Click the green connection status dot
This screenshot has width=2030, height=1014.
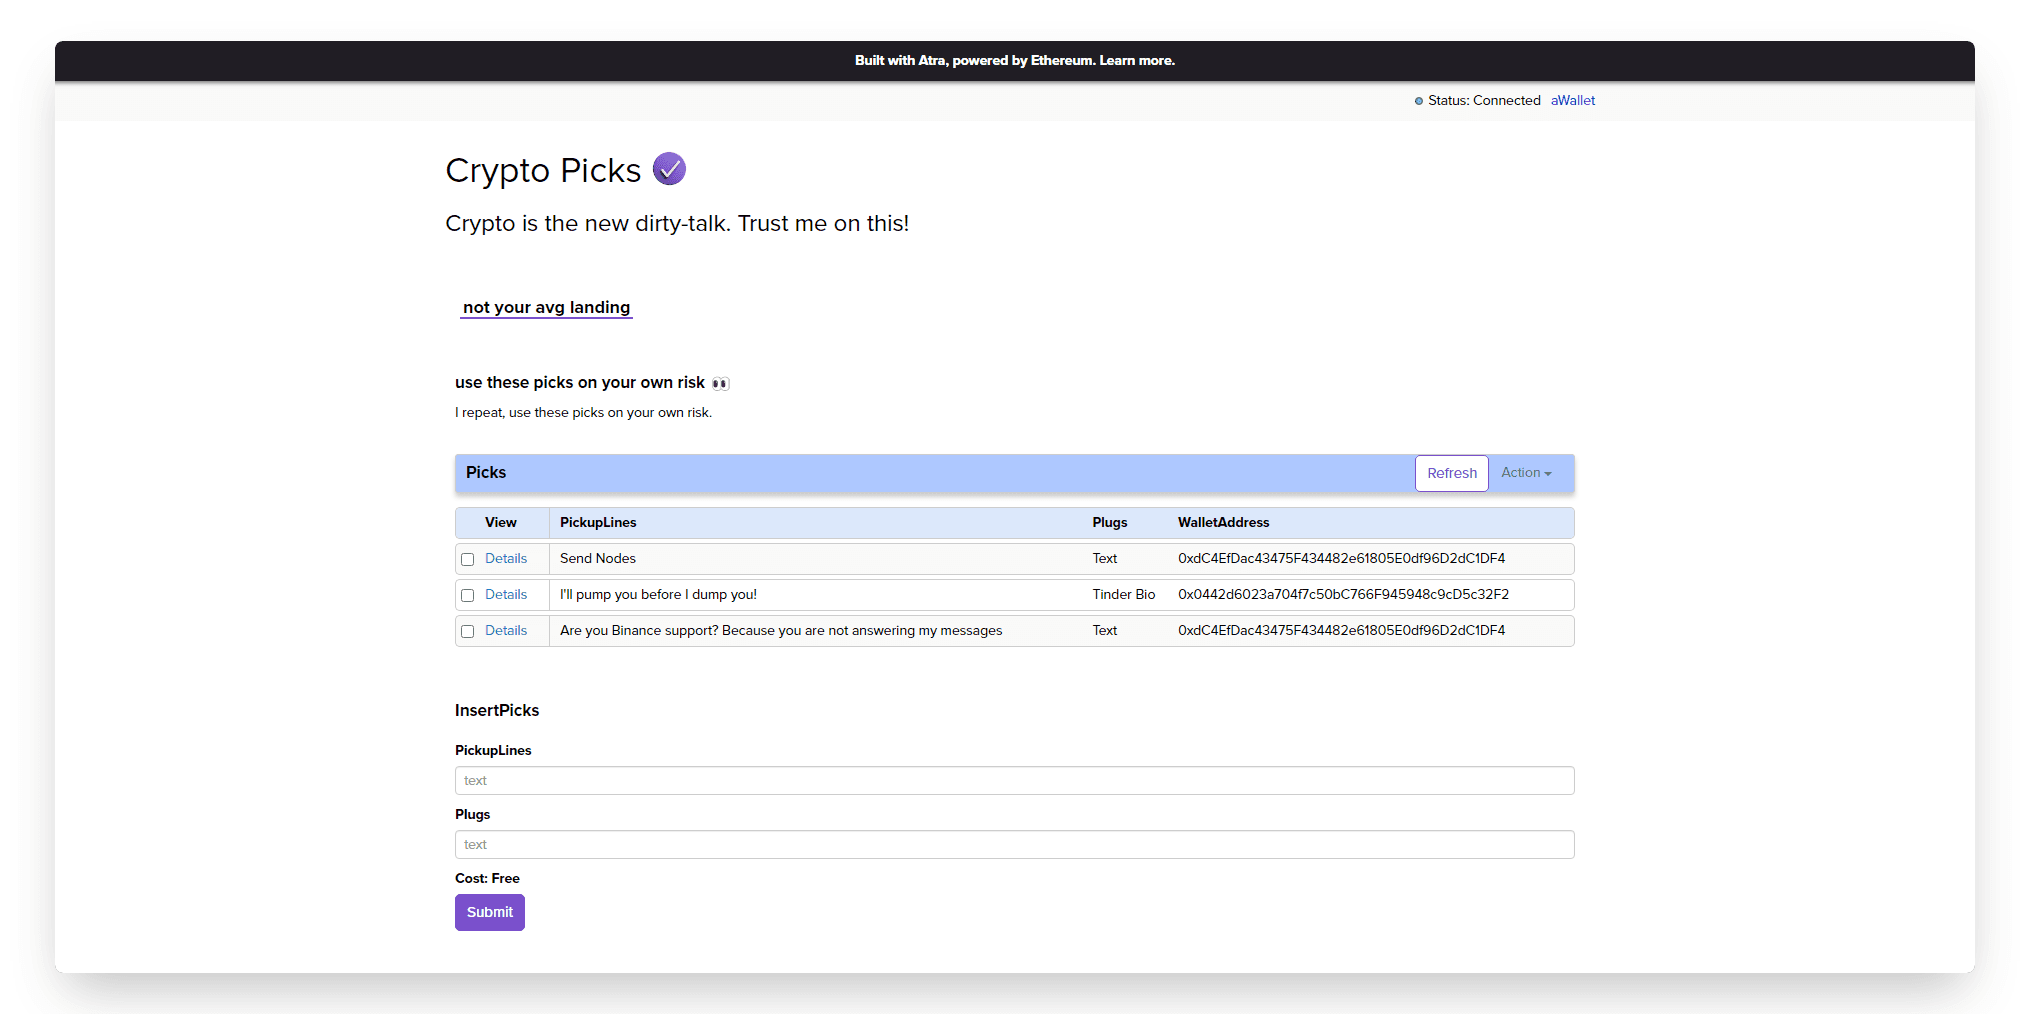[1418, 101]
